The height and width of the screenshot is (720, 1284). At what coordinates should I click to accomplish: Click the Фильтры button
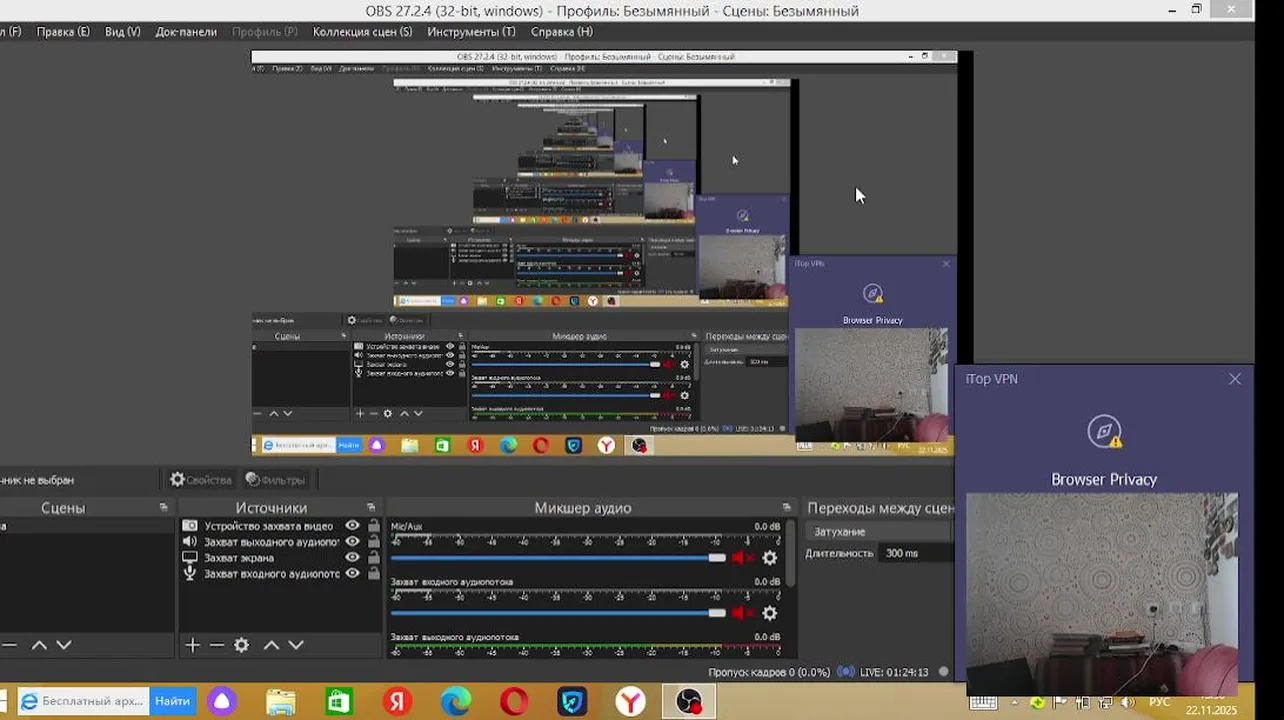coord(276,480)
